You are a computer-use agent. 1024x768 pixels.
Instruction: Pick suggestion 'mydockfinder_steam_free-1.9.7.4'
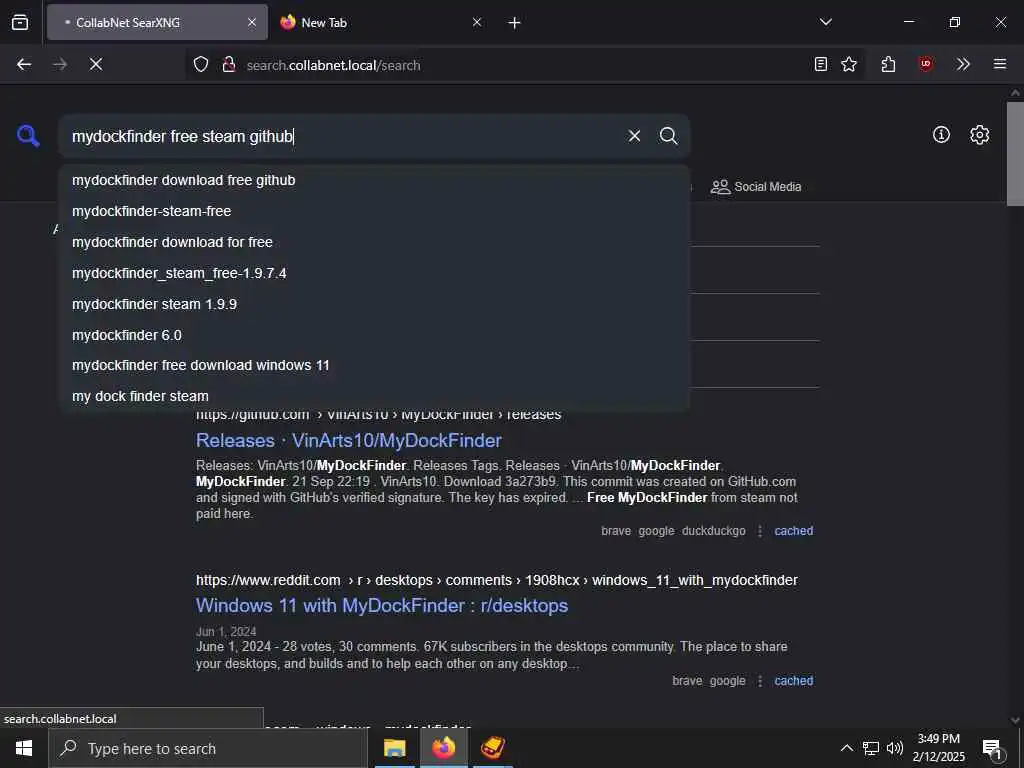click(375, 273)
